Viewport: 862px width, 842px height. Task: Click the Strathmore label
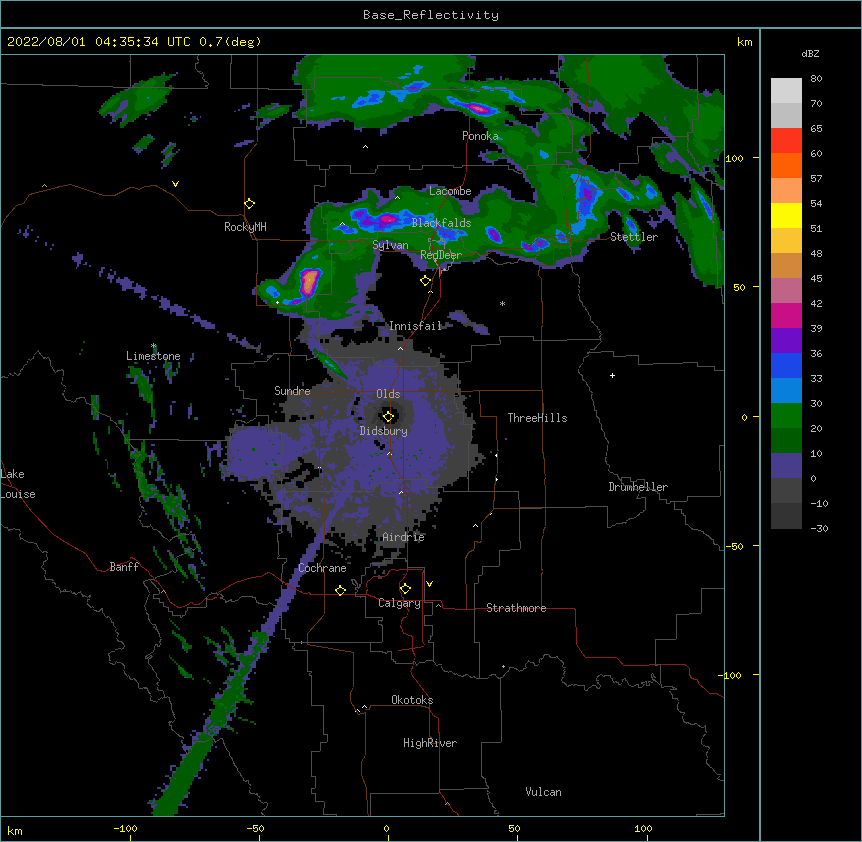pos(516,608)
